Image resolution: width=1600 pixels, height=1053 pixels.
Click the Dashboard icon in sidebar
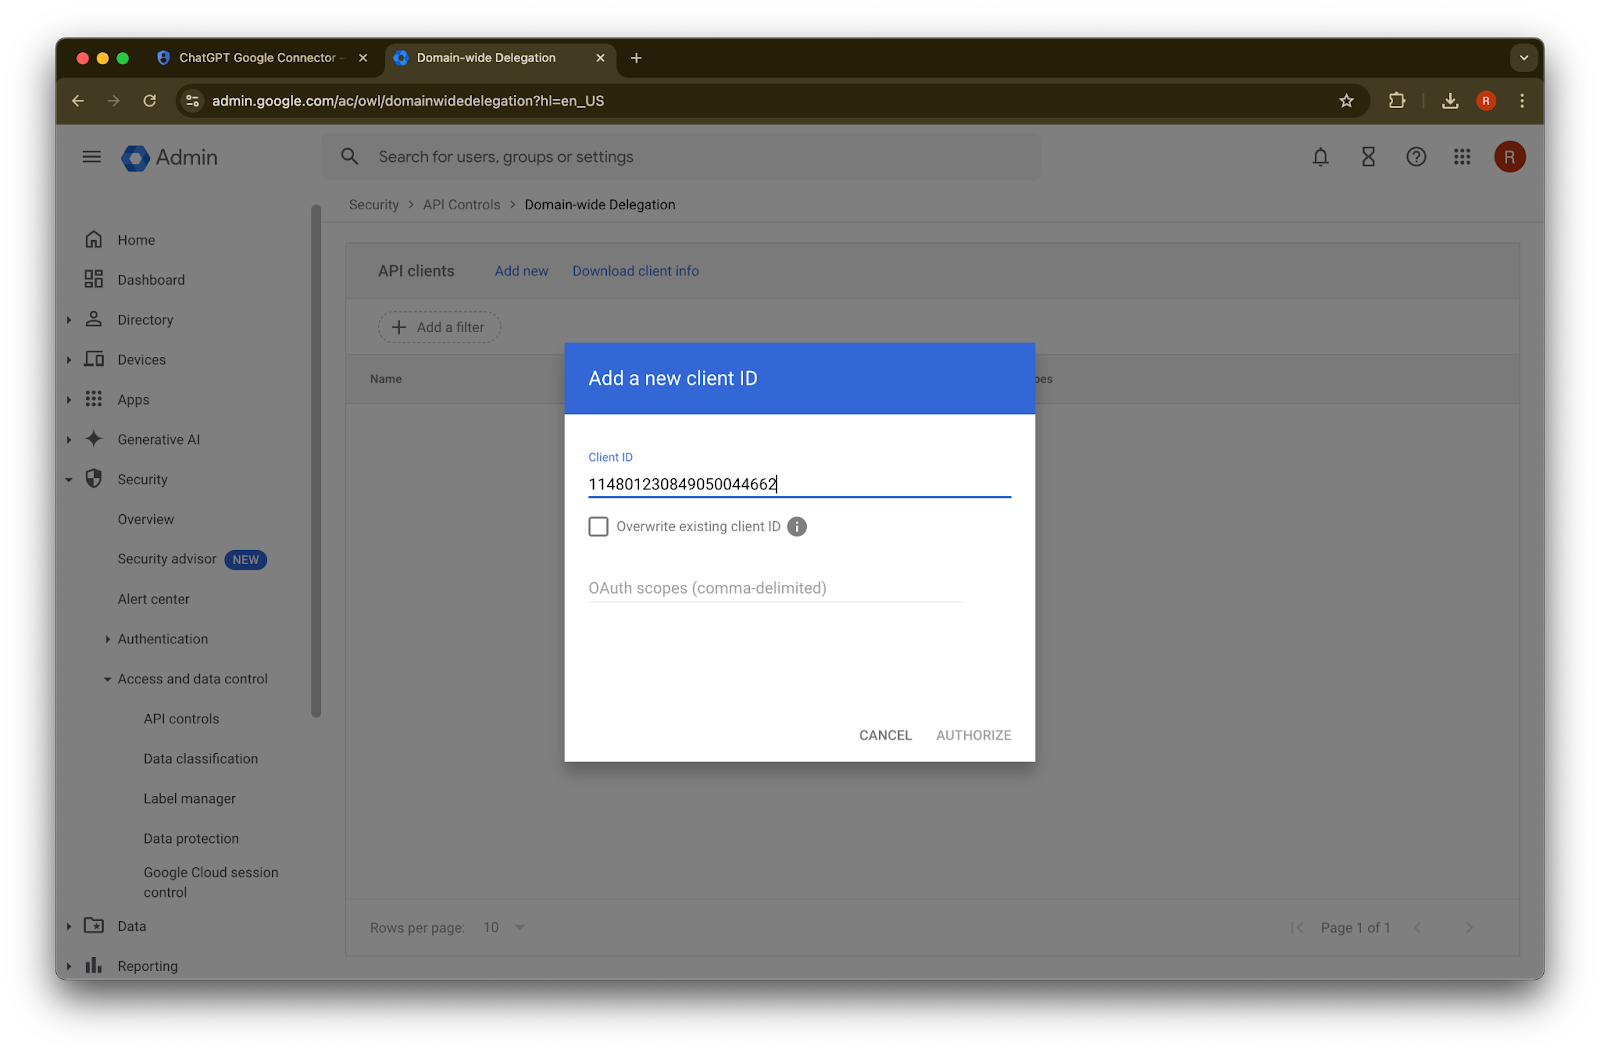tap(94, 280)
